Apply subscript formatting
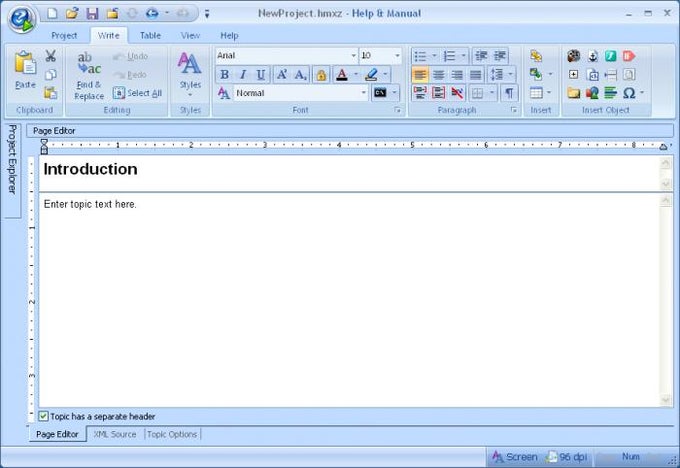680x468 pixels. [x=300, y=75]
